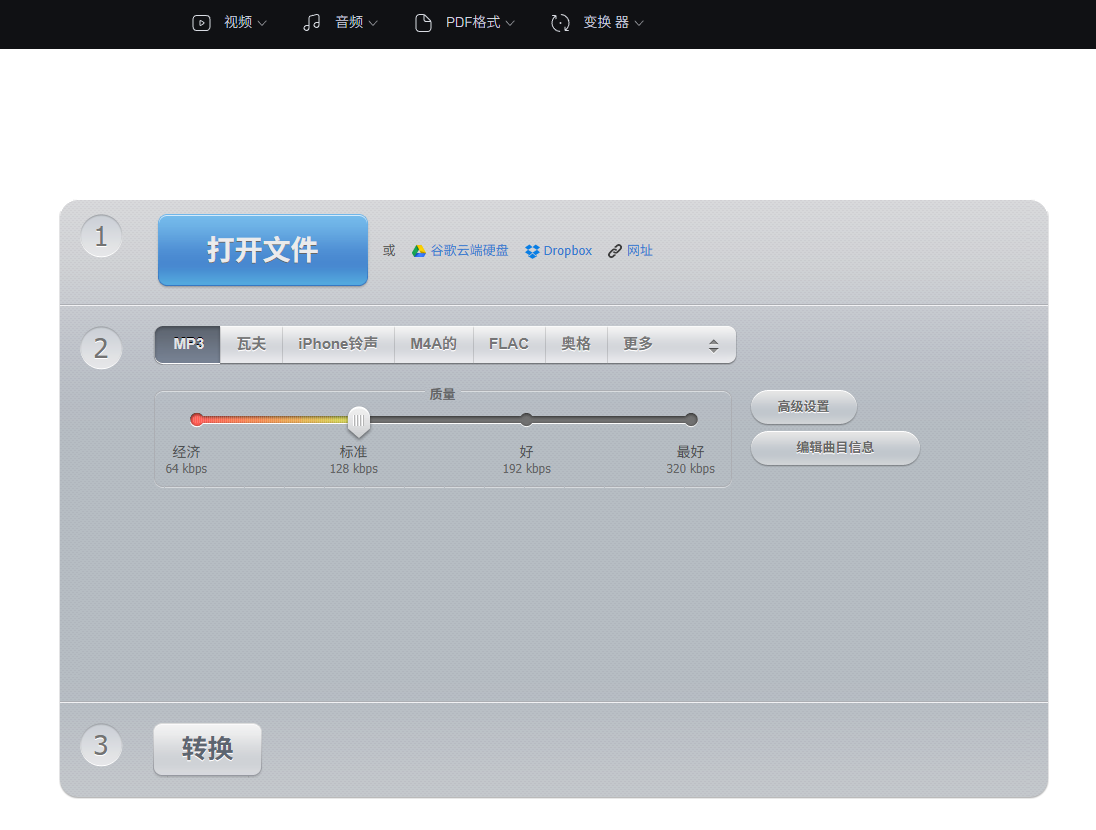Screen dimensions: 1096x830
Task: Open the 高级设置 advanced settings panel
Action: tap(804, 407)
